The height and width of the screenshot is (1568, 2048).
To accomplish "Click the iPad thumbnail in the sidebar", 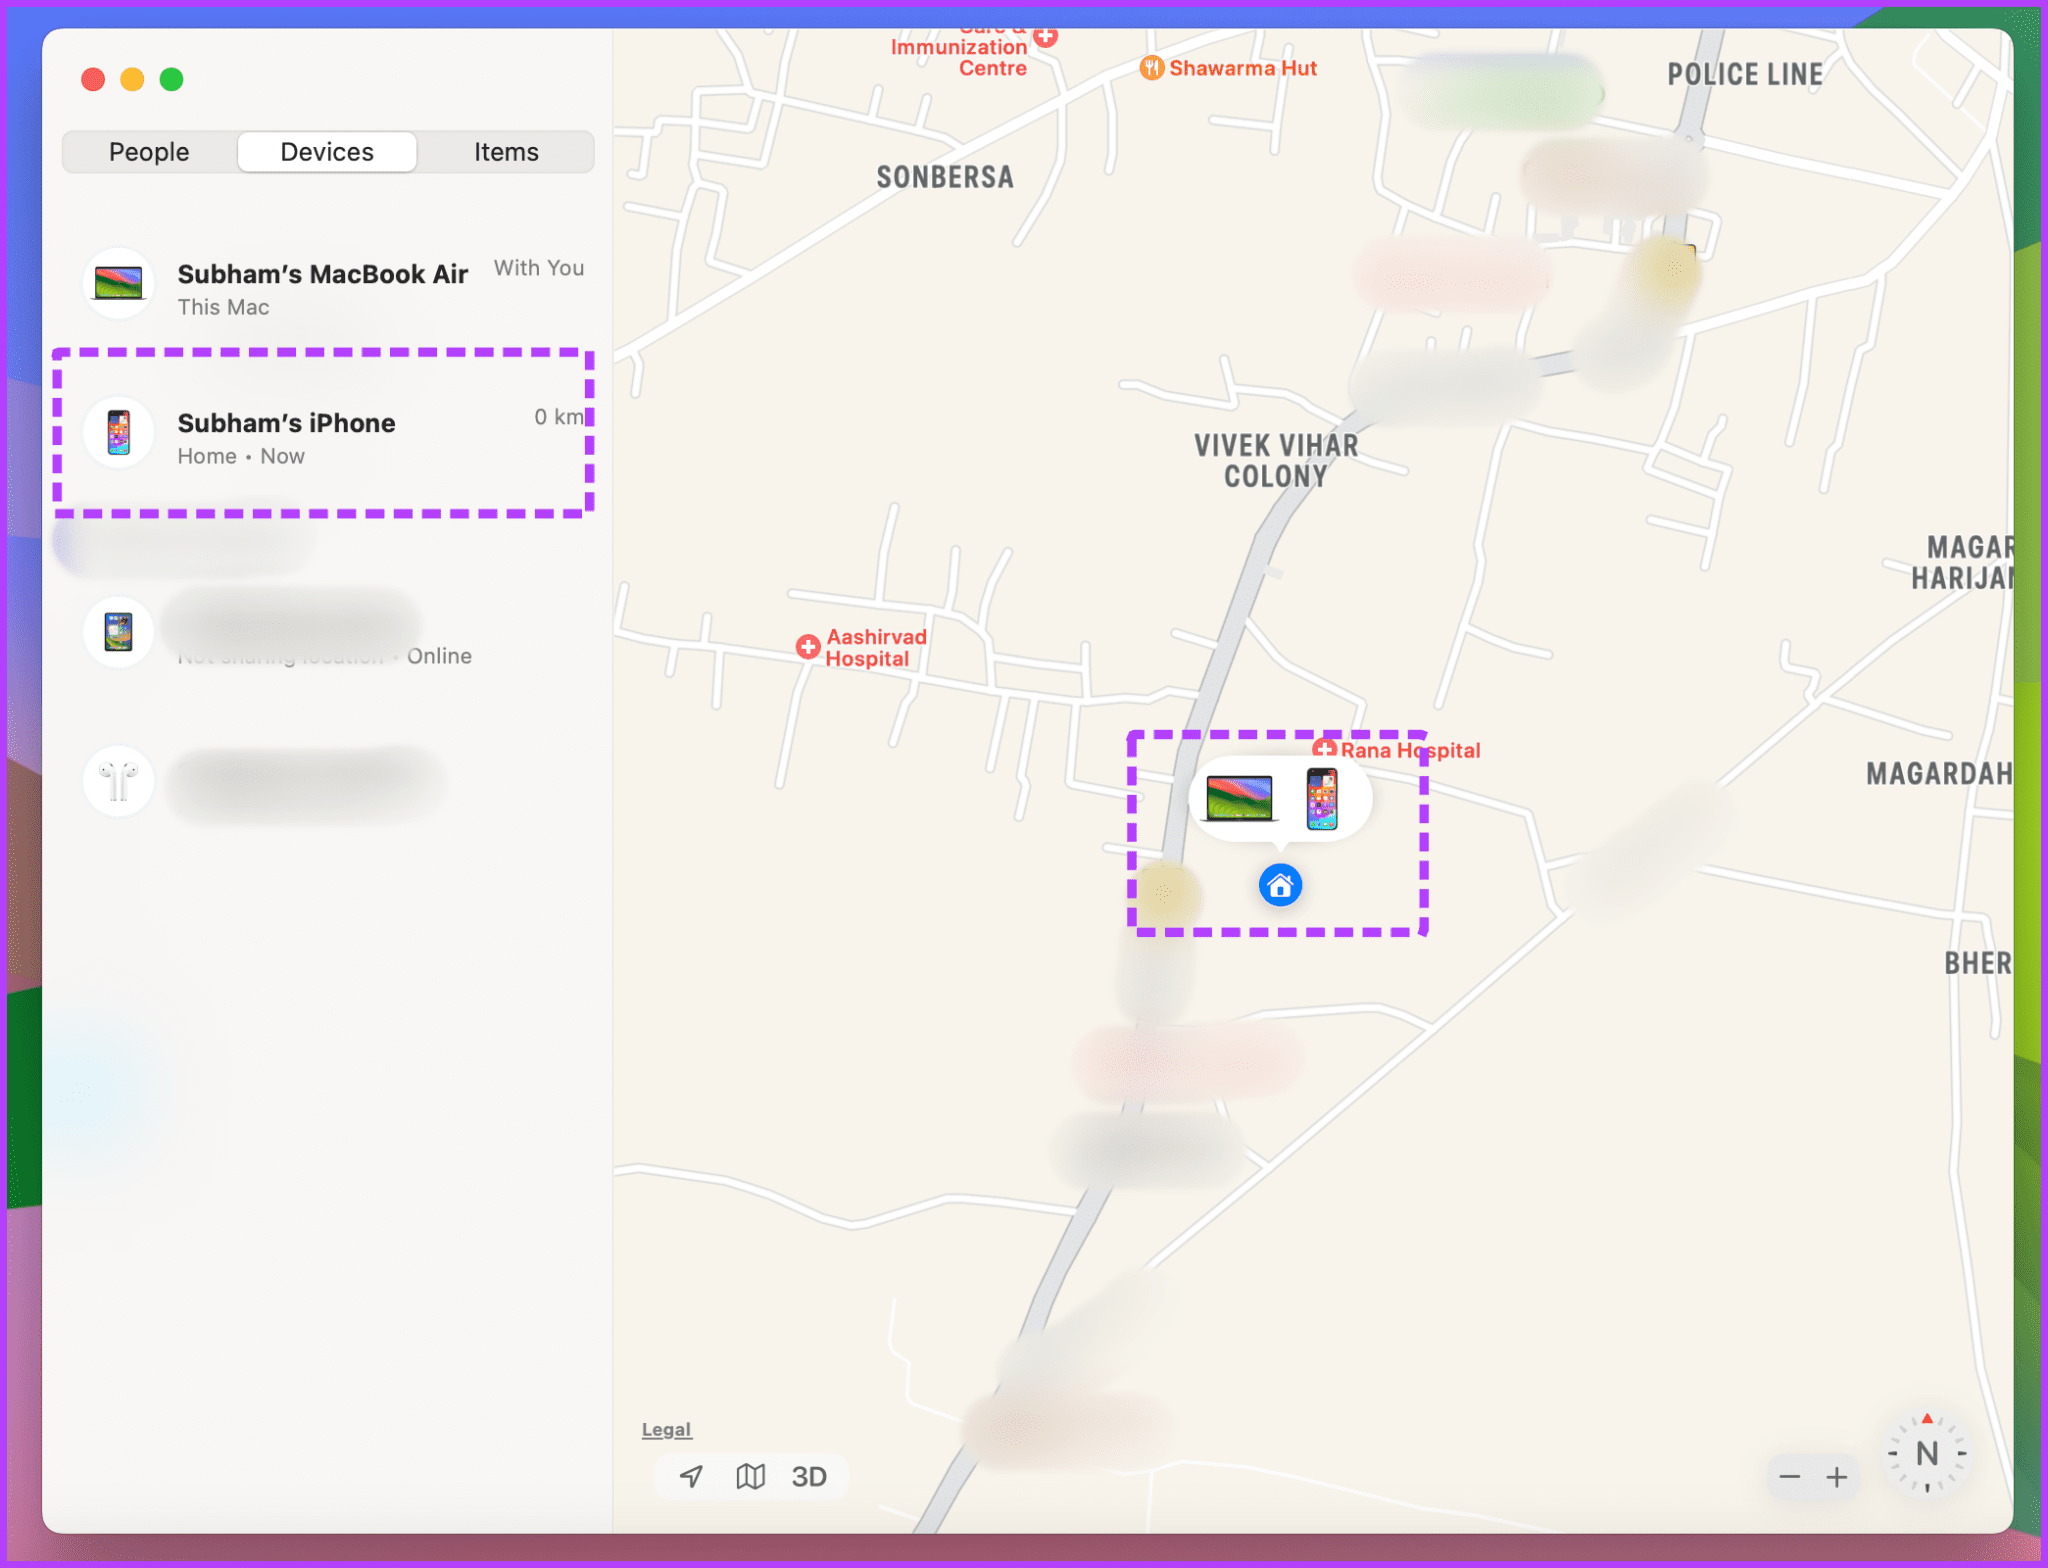I will [118, 631].
